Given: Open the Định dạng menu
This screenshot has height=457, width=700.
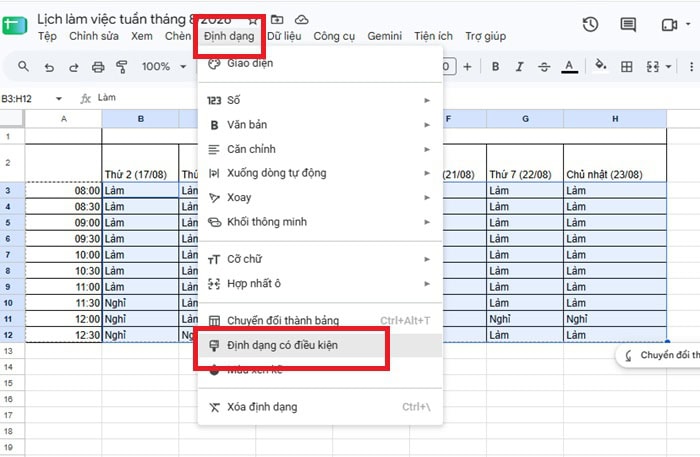Looking at the screenshot, I should [x=229, y=36].
